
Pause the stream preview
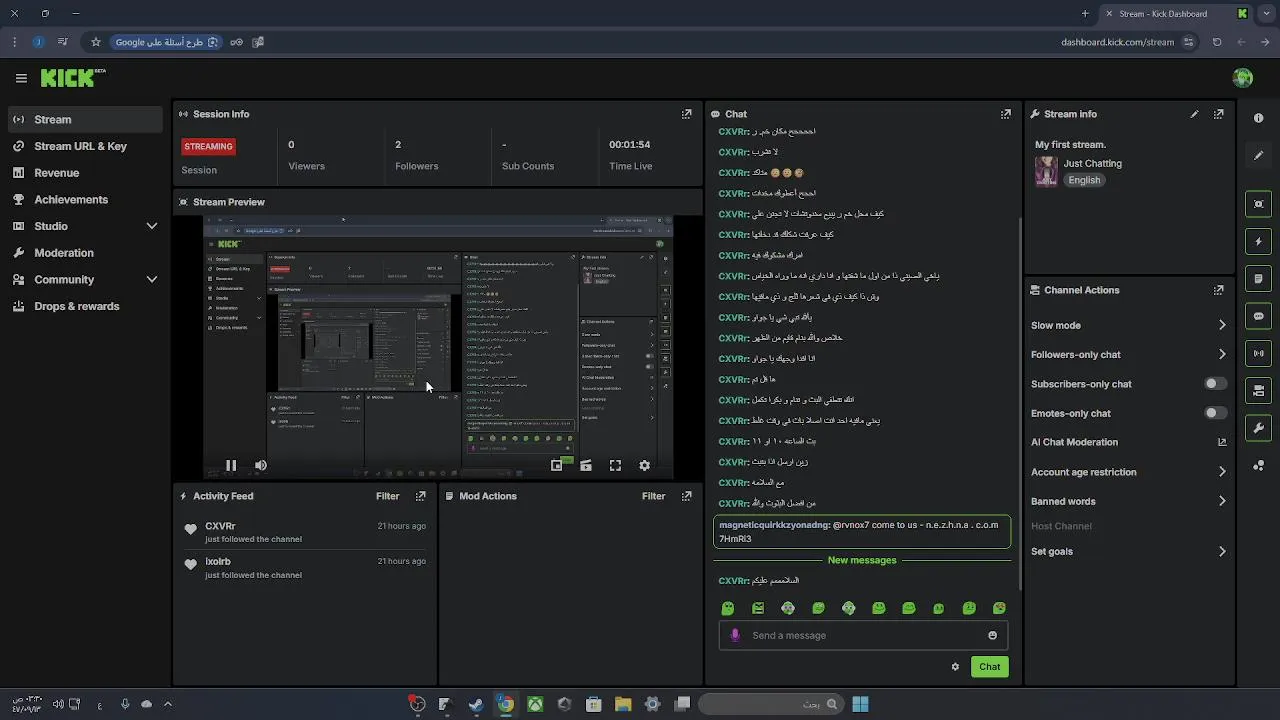pos(231,465)
